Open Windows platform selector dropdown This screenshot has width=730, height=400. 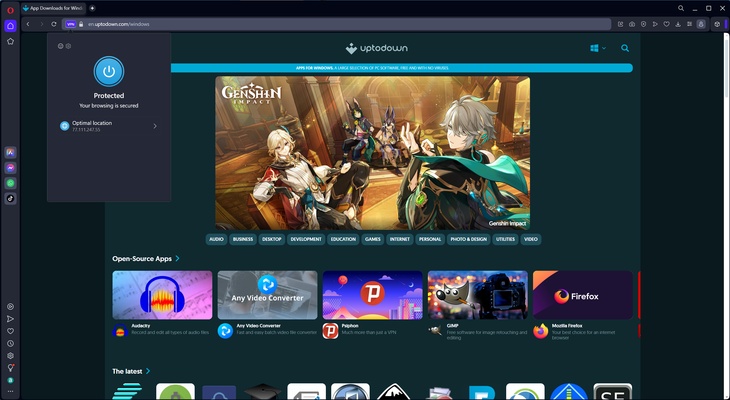(598, 48)
